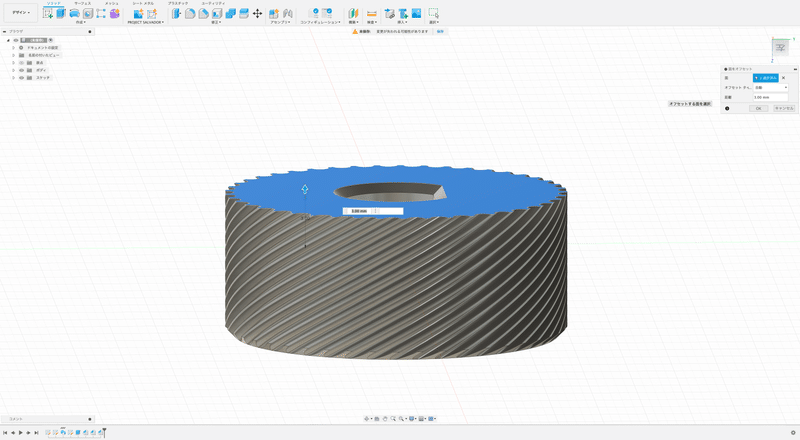800x440 pixels.
Task: Switch to the Solid tab
Action: click(54, 3)
